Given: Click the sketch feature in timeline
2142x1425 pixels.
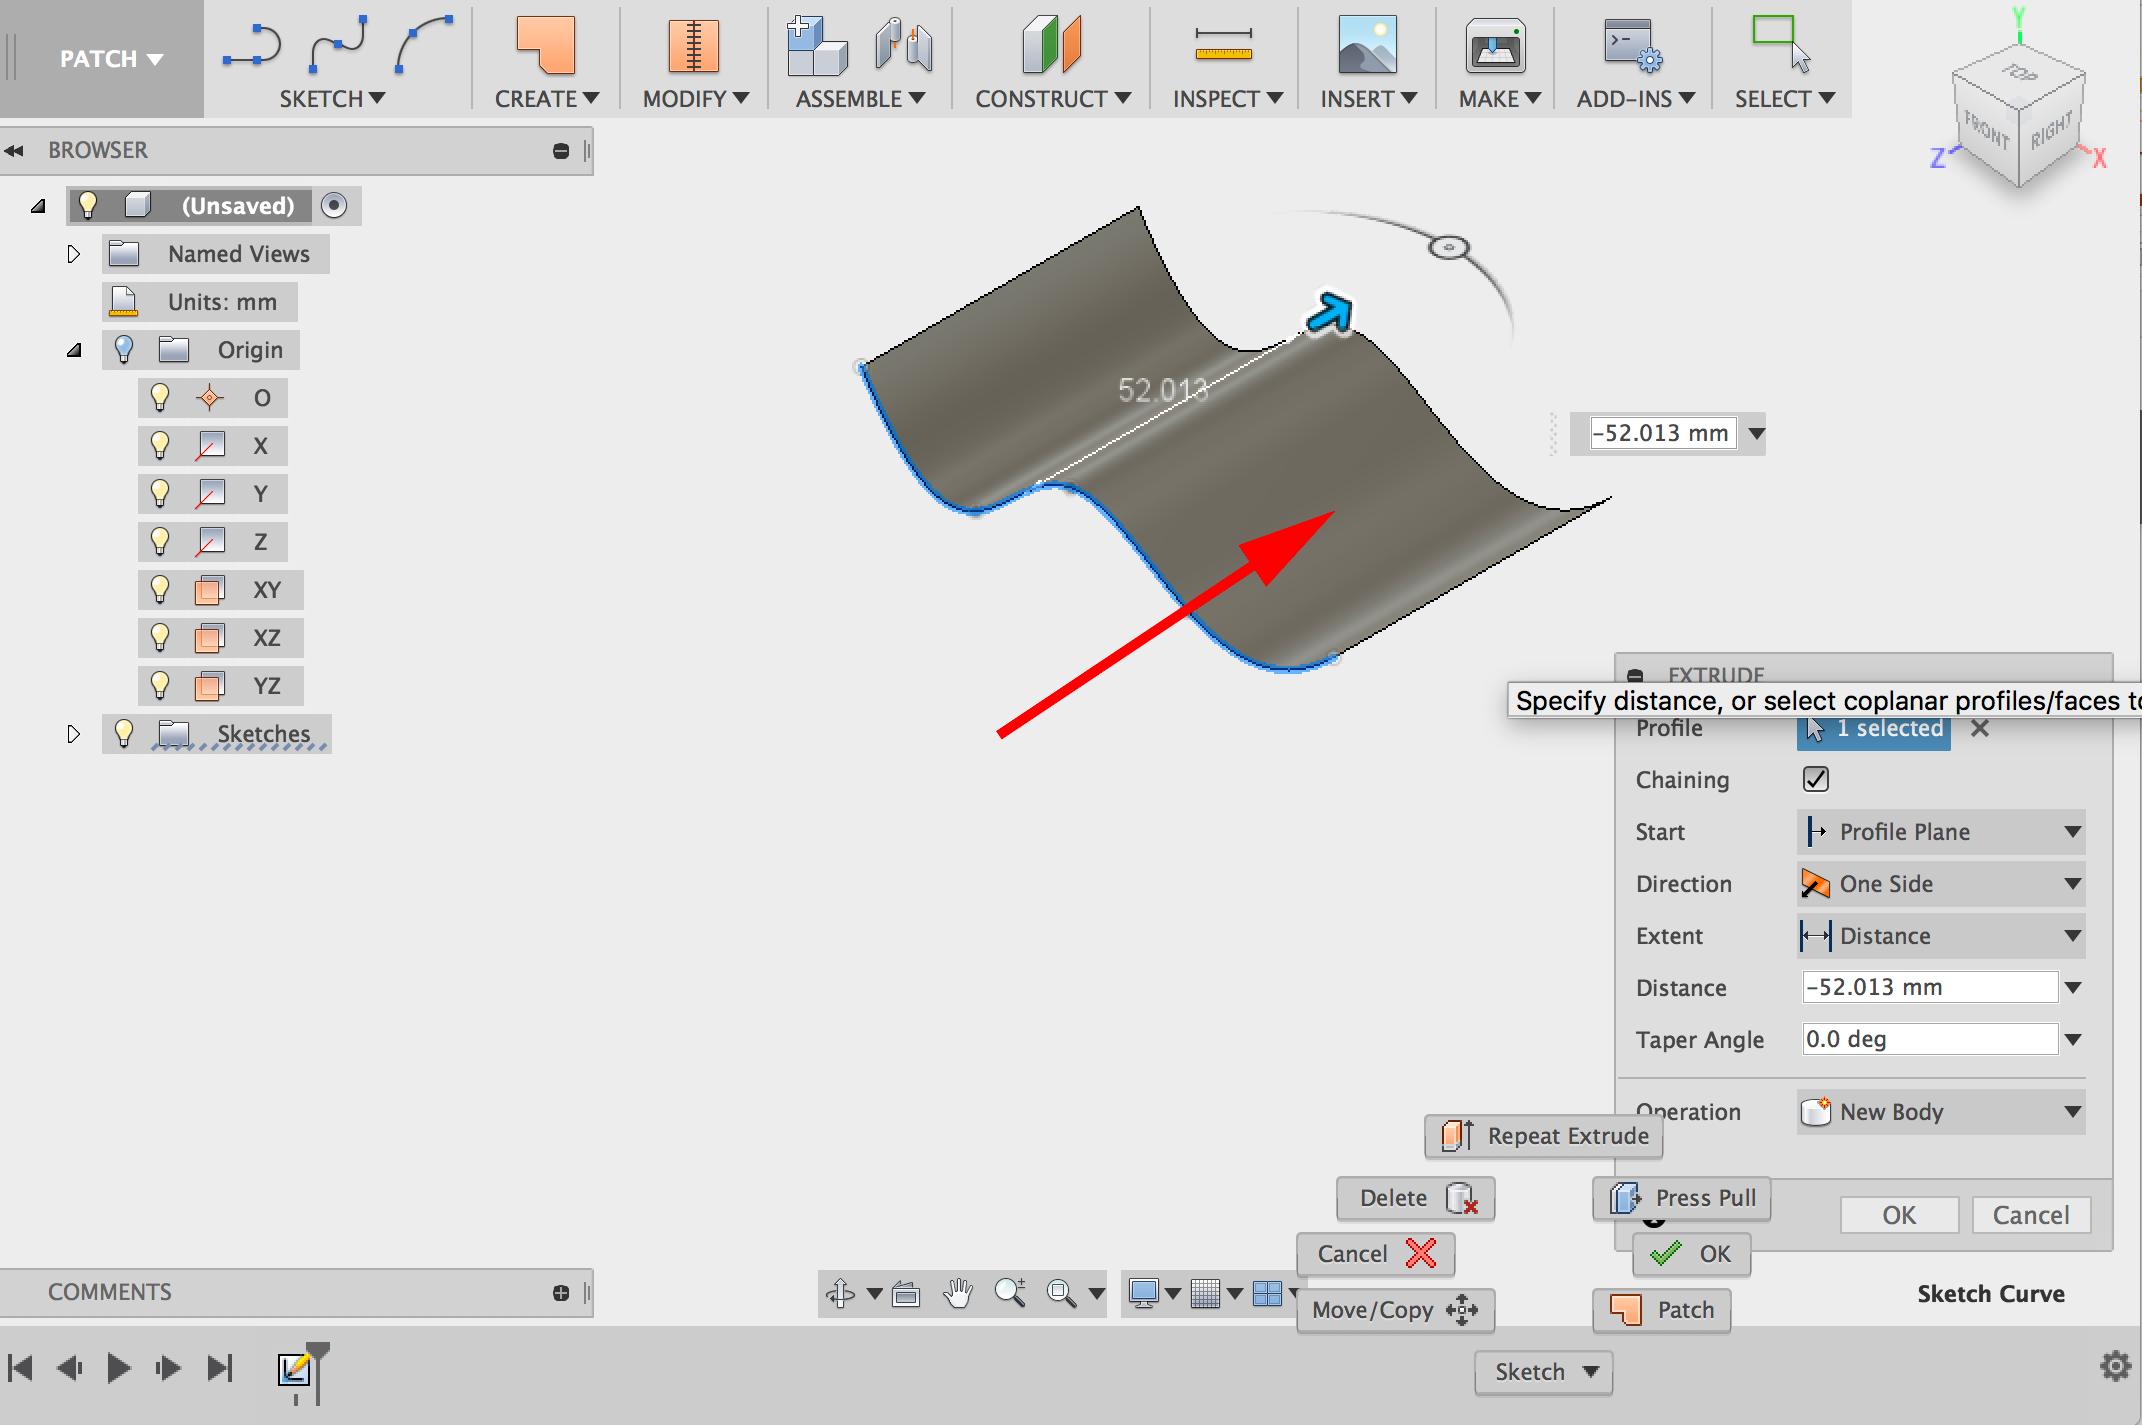Looking at the screenshot, I should 295,1369.
